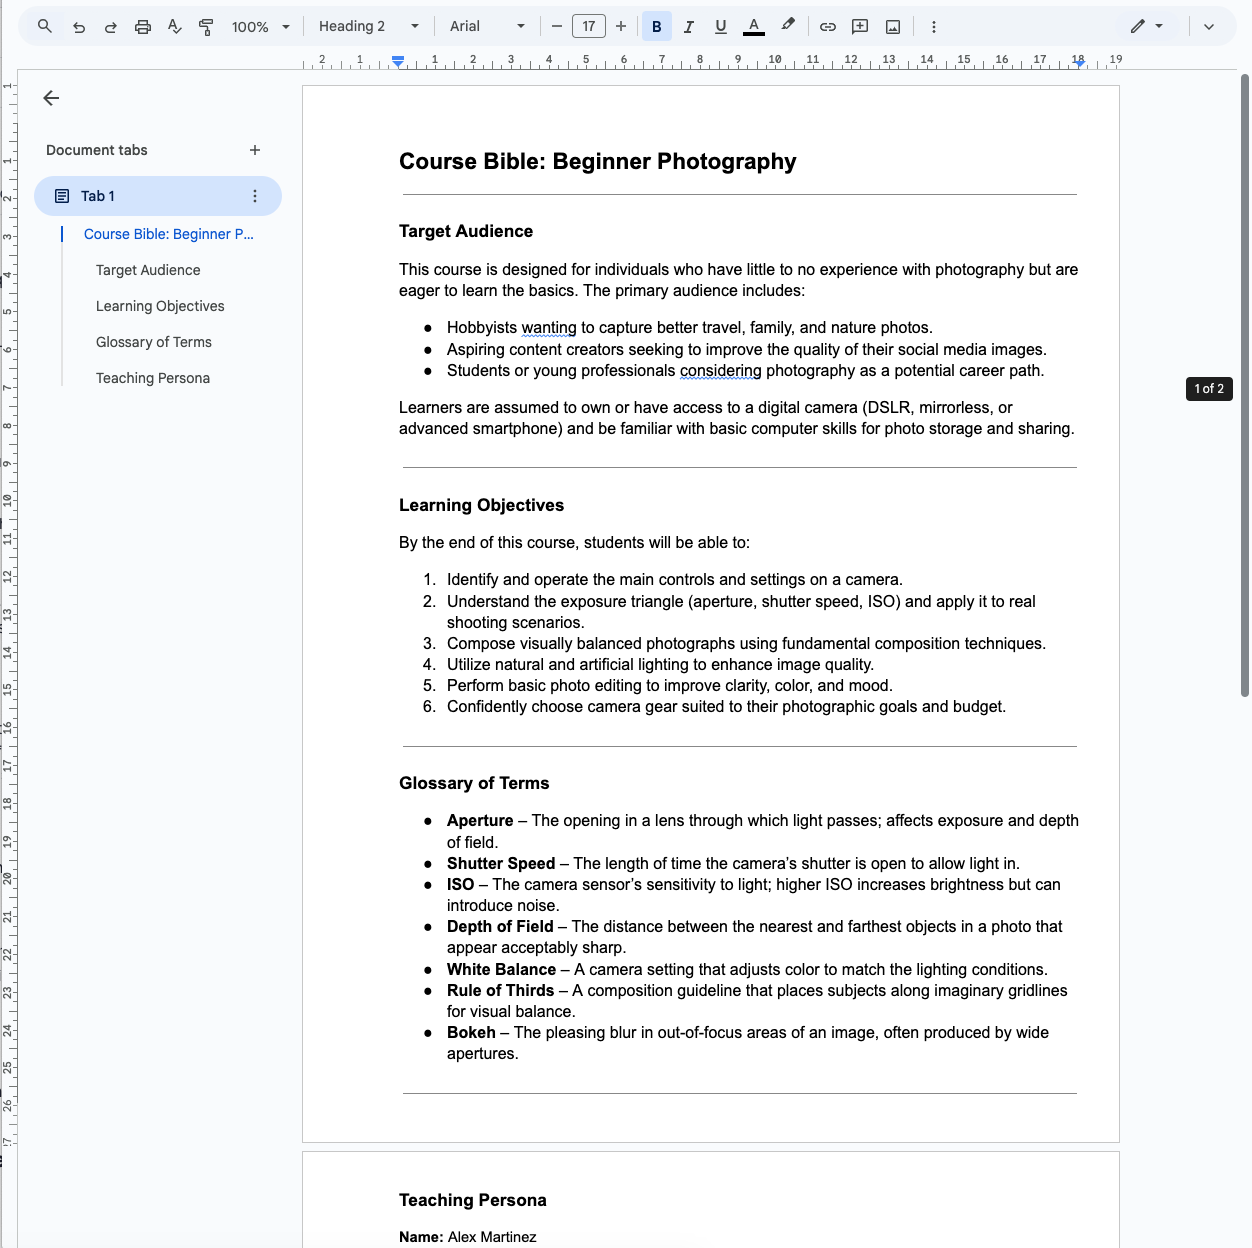Insert a link

tap(828, 27)
